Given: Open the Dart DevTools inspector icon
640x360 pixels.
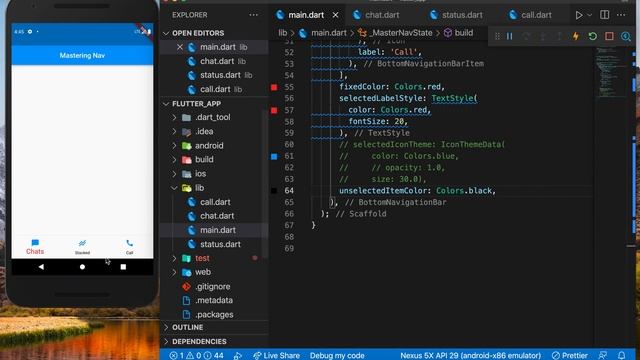Looking at the screenshot, I should (626, 36).
